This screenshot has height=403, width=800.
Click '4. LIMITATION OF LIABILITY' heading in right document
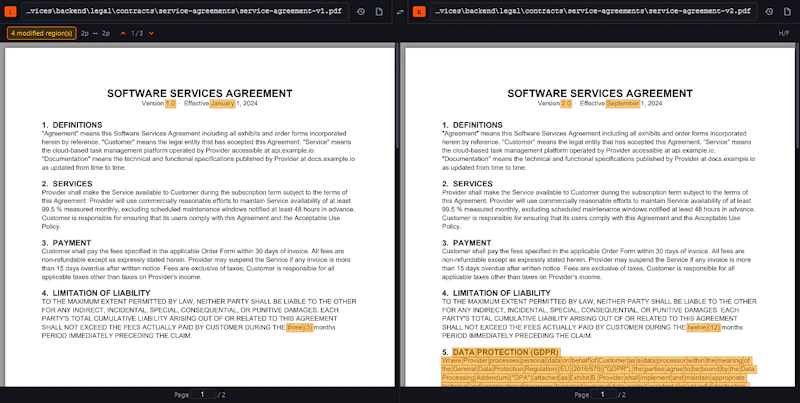point(496,293)
